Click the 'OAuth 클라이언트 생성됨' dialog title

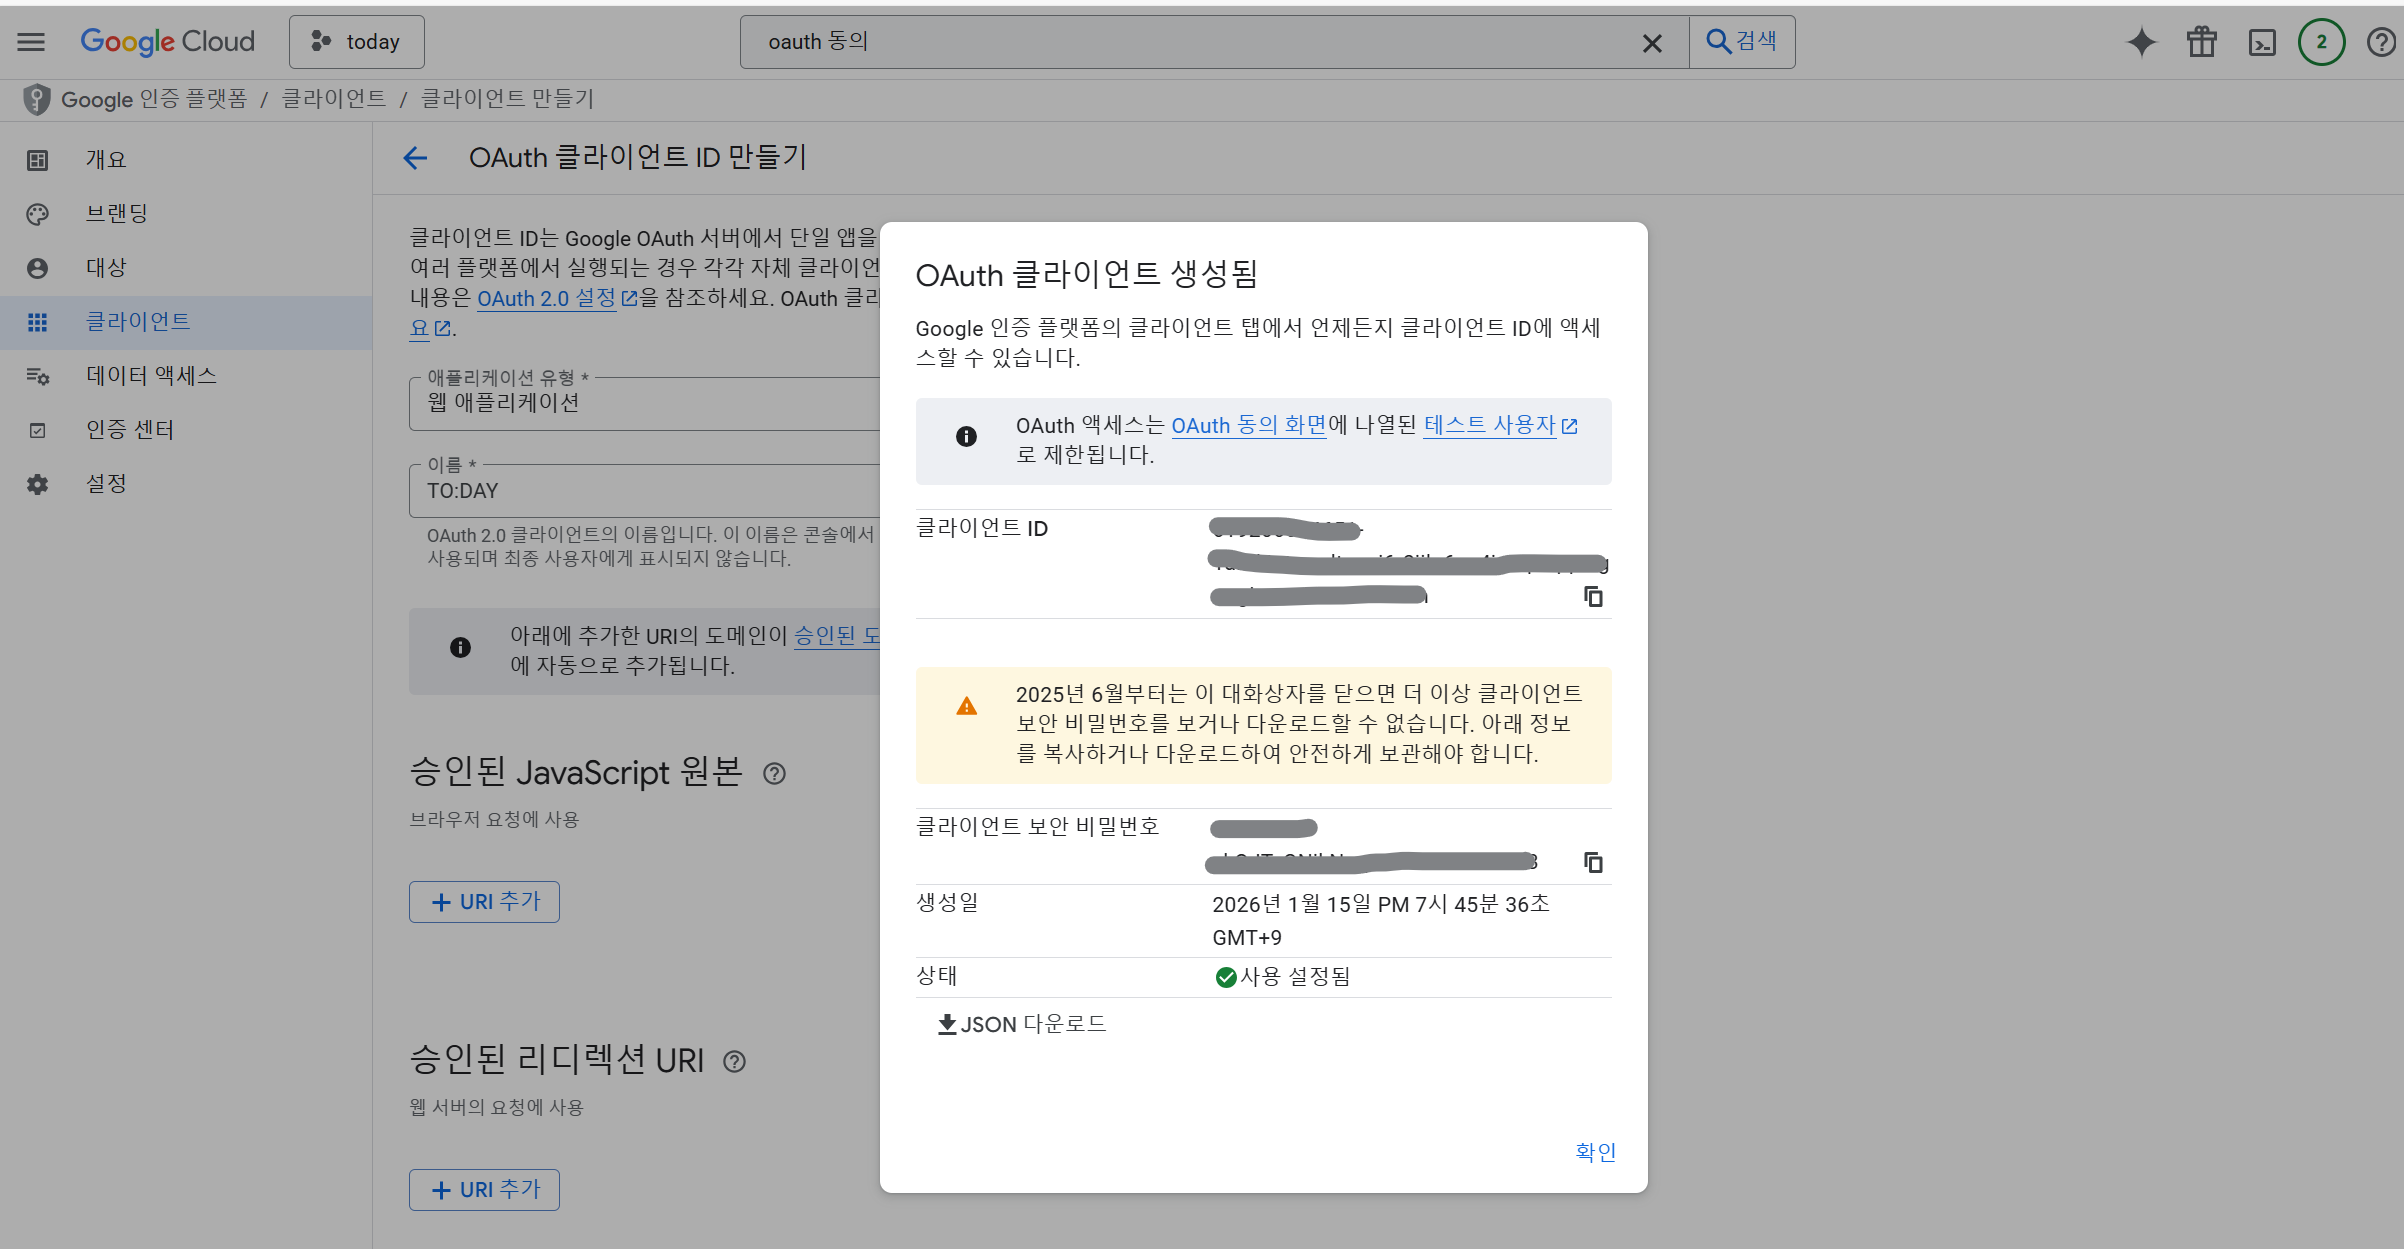click(x=1087, y=275)
